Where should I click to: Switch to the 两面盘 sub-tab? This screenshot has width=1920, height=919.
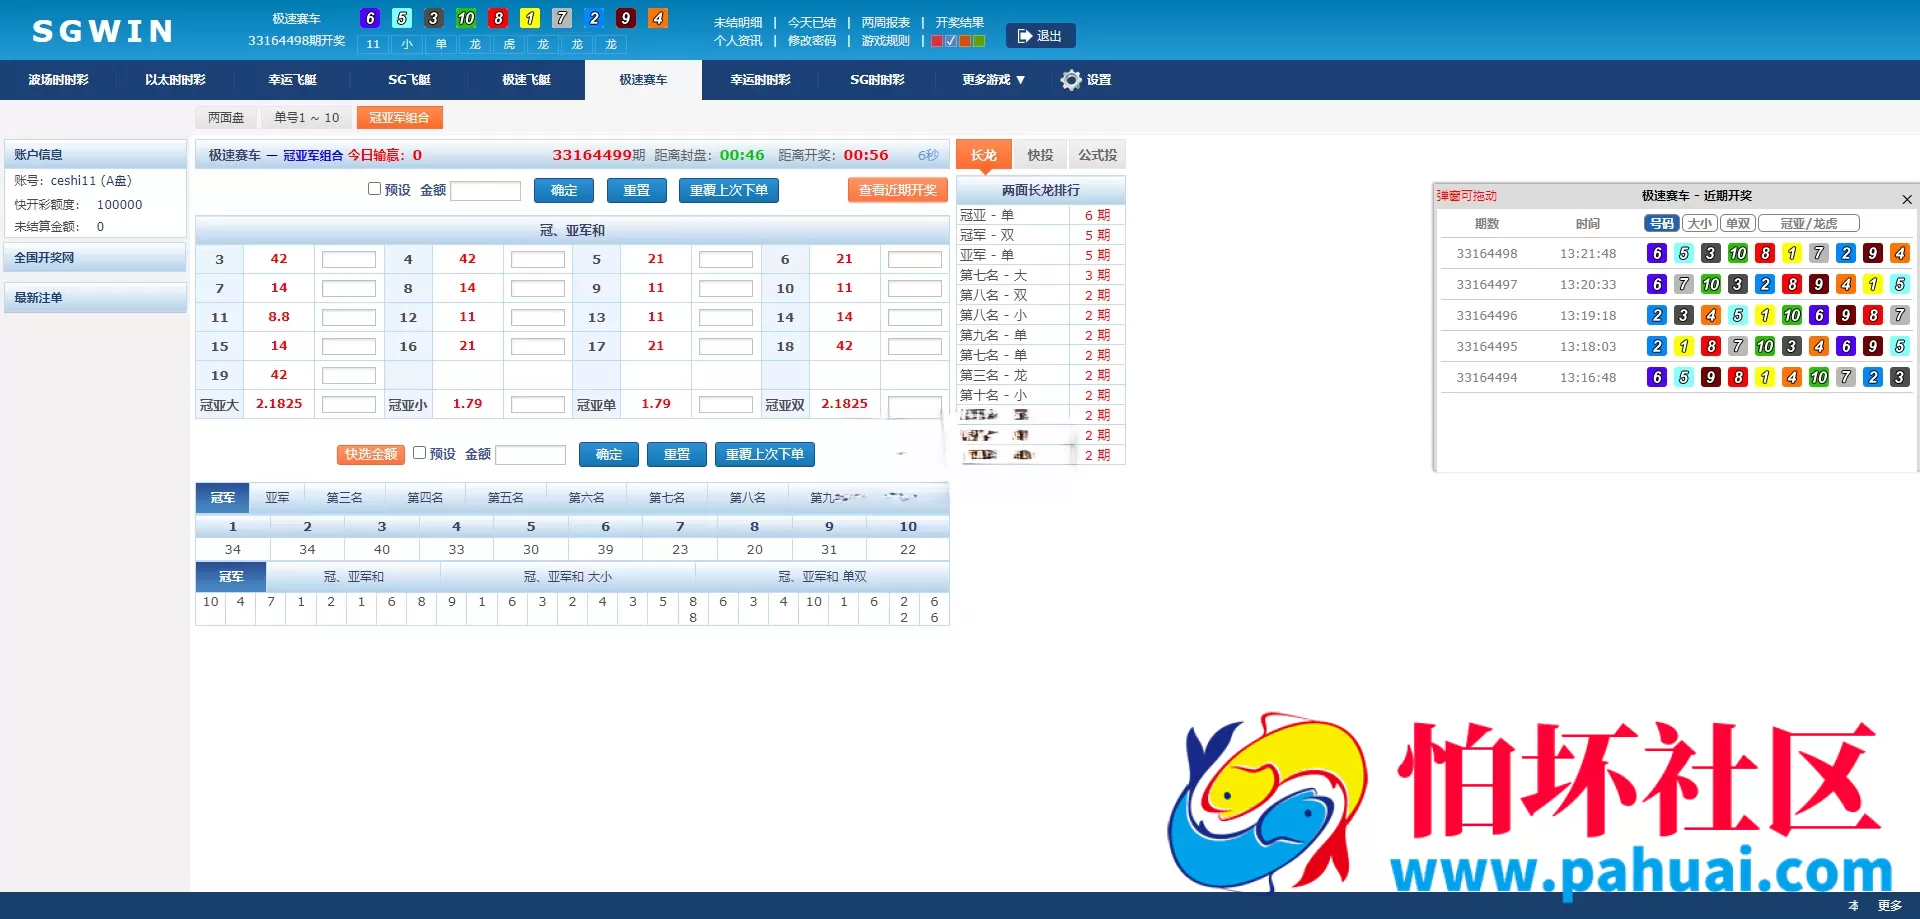(226, 118)
